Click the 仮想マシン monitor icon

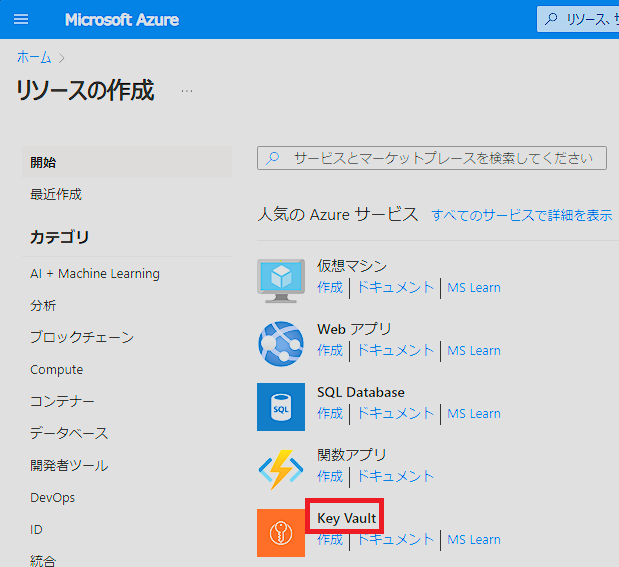[281, 281]
